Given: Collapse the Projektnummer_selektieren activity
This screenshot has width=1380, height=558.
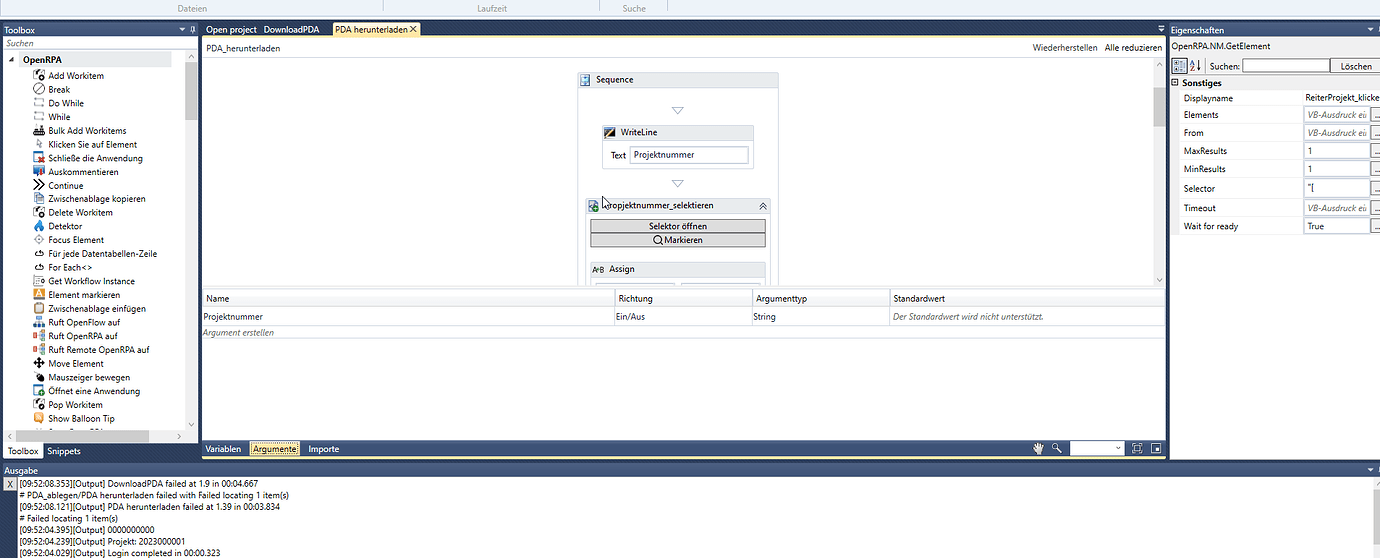Looking at the screenshot, I should point(763,206).
